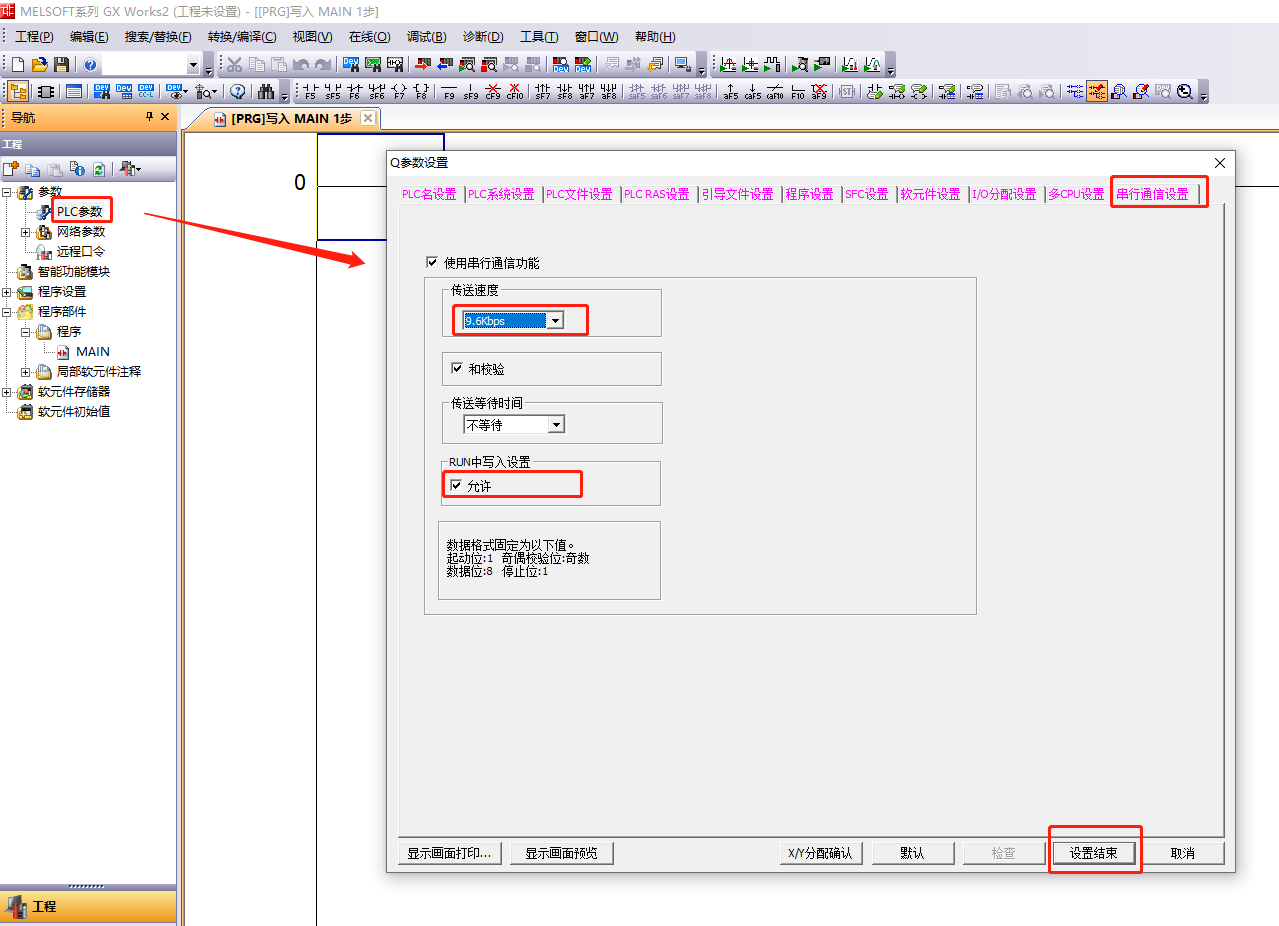Open the 传送等待时间 dropdown
The height and width of the screenshot is (926, 1279).
[556, 425]
